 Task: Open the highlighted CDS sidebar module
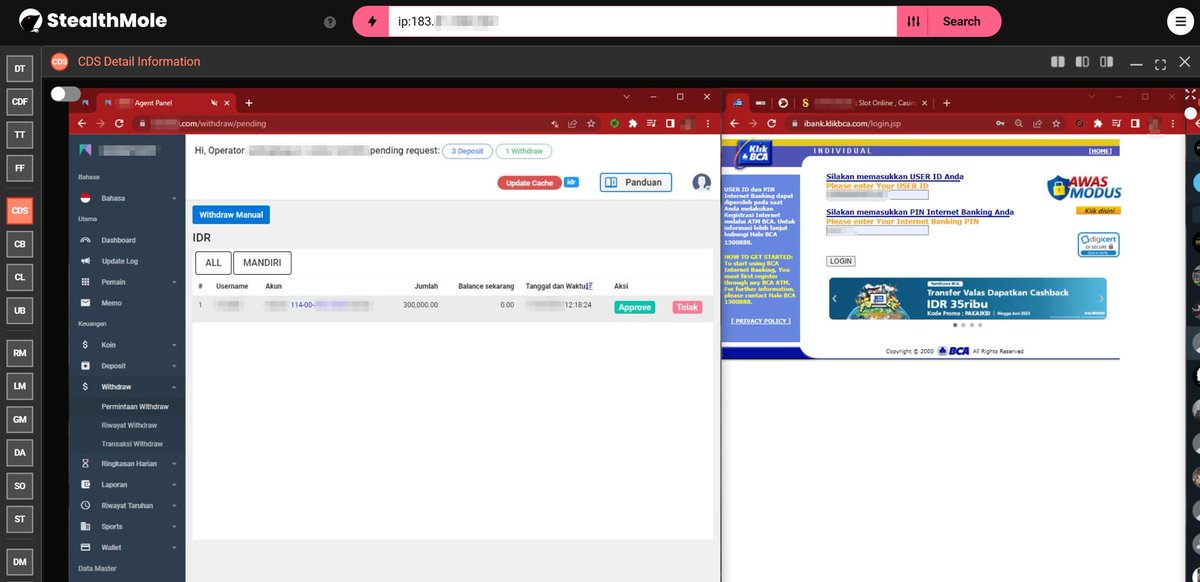[x=20, y=211]
